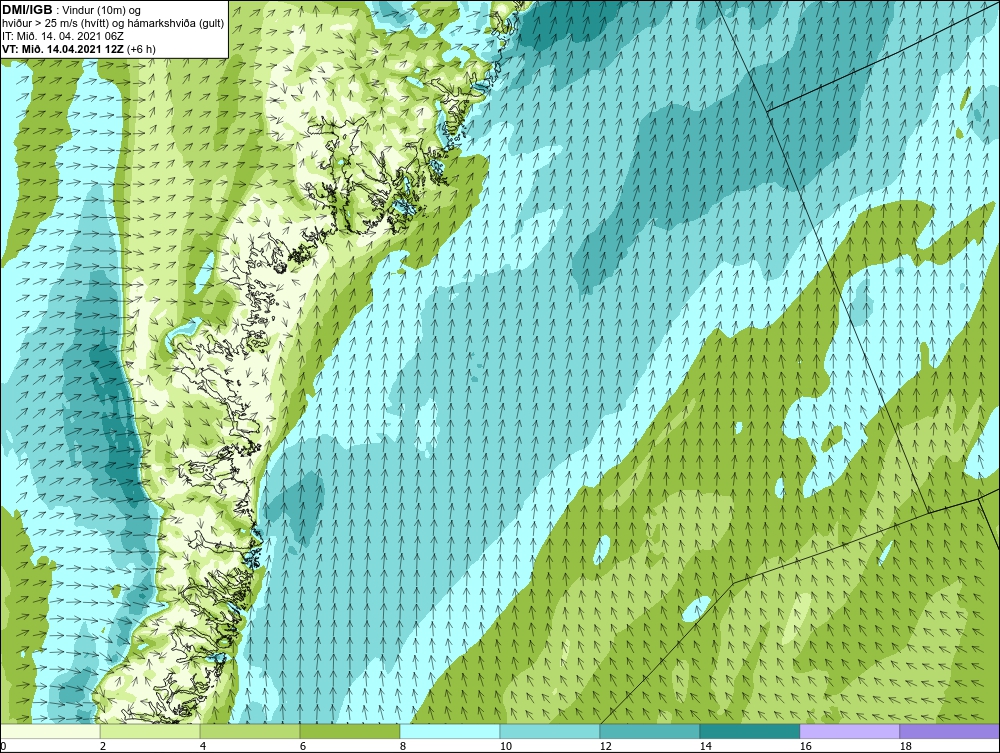Image resolution: width=1000 pixels, height=753 pixels.
Task: Click the legend scale label 2
Action: pos(103,746)
